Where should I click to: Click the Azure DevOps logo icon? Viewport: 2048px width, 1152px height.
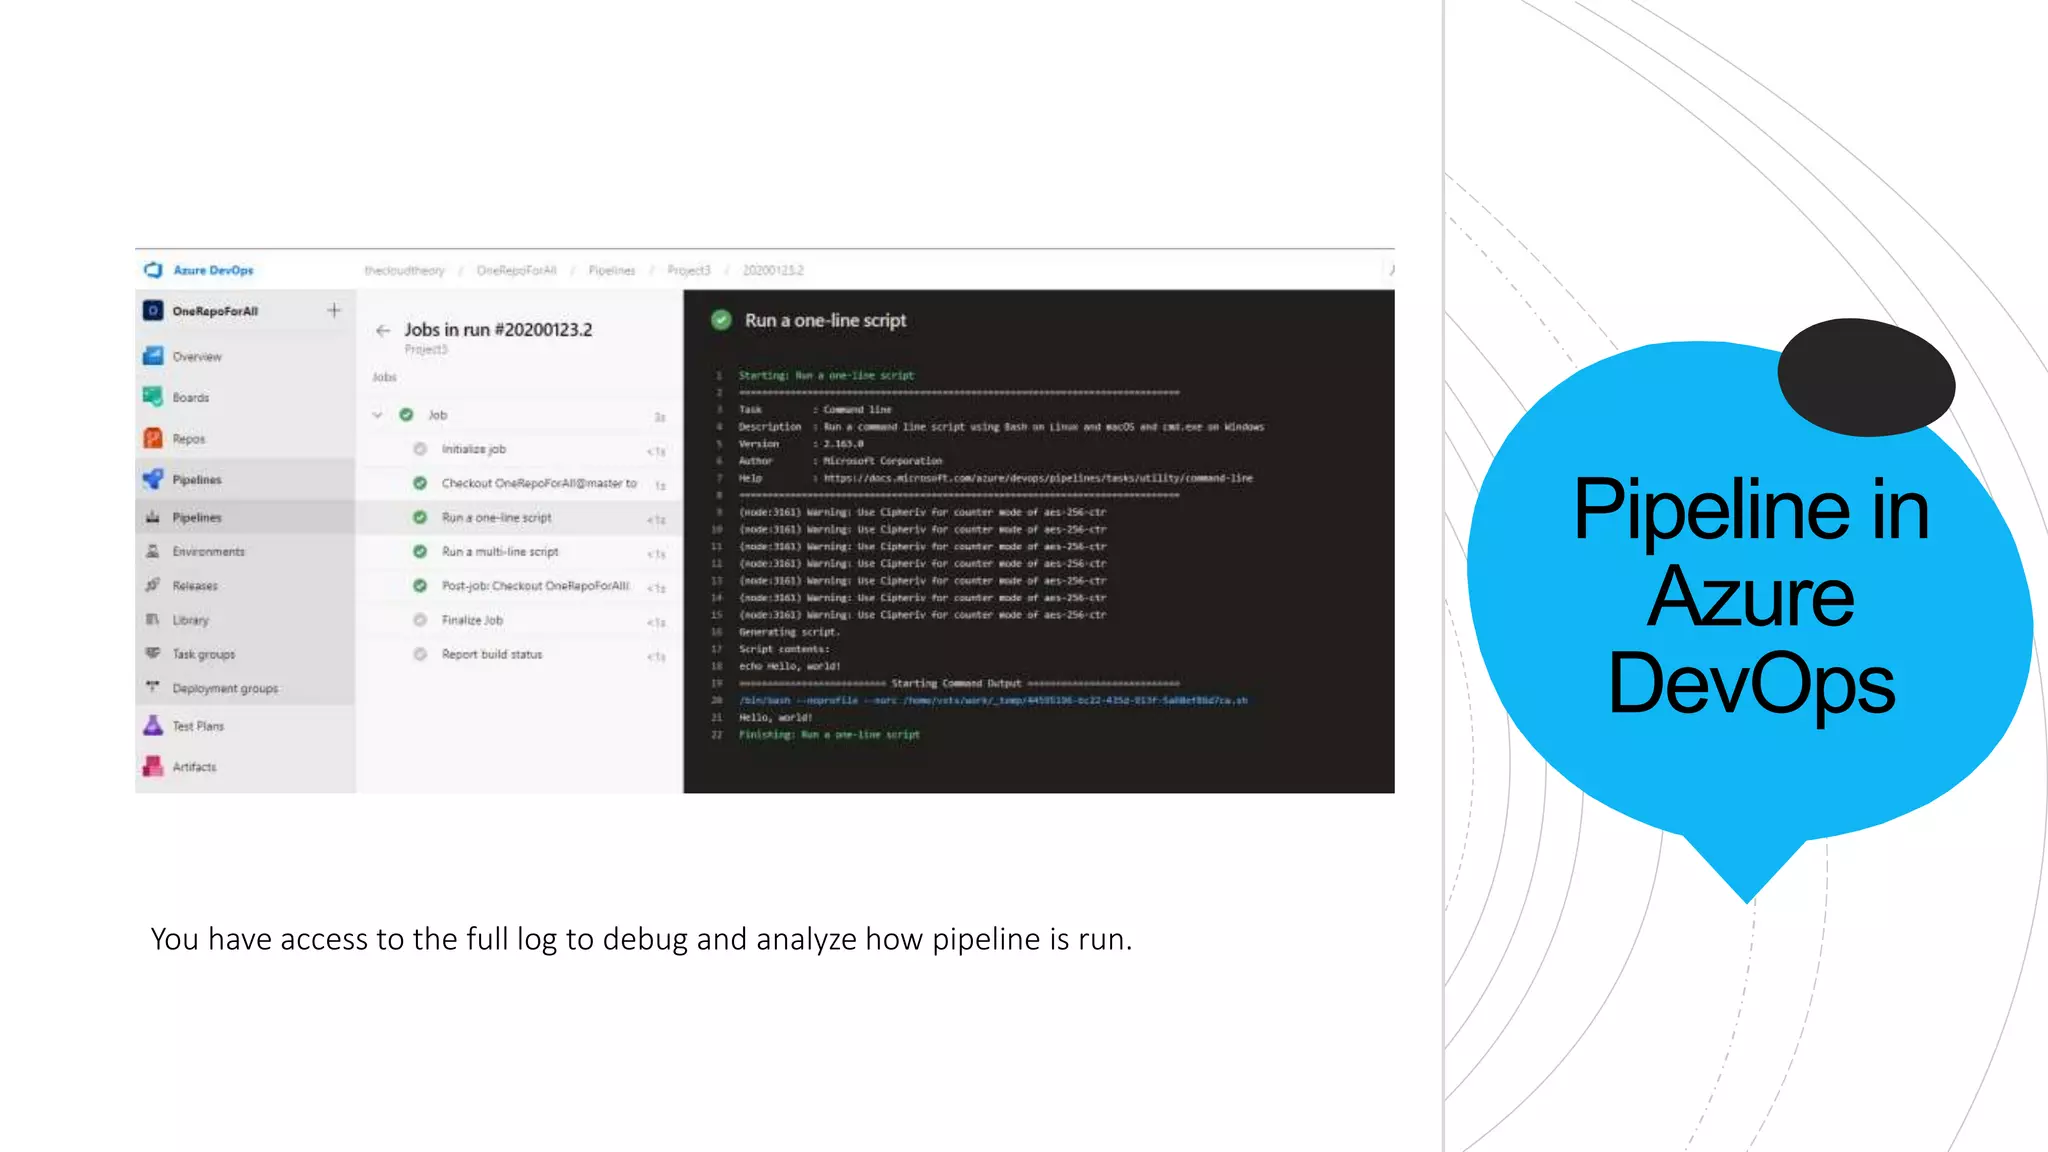coord(153,270)
